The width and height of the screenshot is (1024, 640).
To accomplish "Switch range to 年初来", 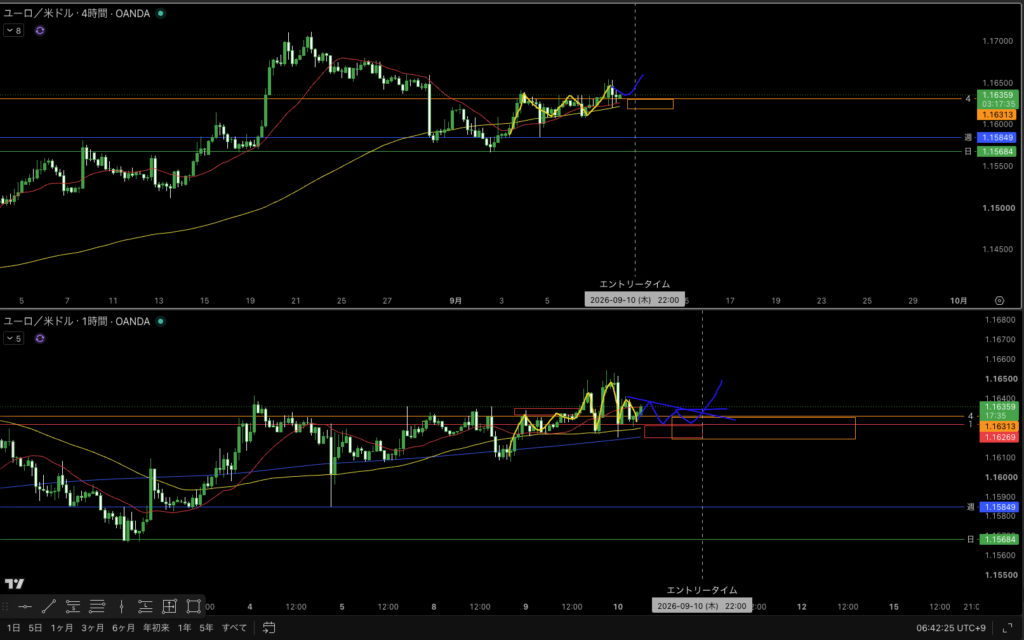I will coord(156,628).
